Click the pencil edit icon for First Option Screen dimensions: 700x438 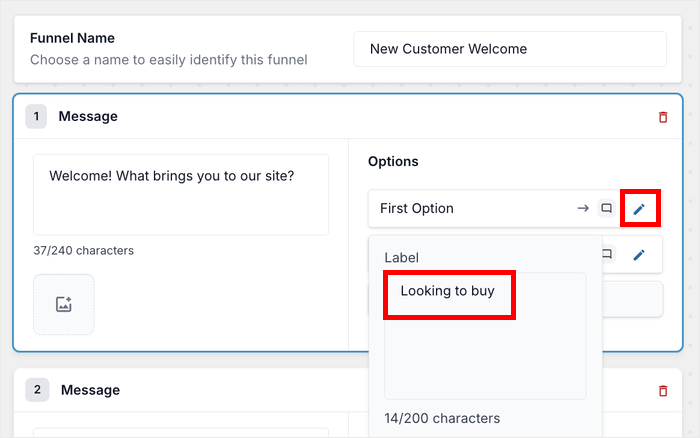639,208
